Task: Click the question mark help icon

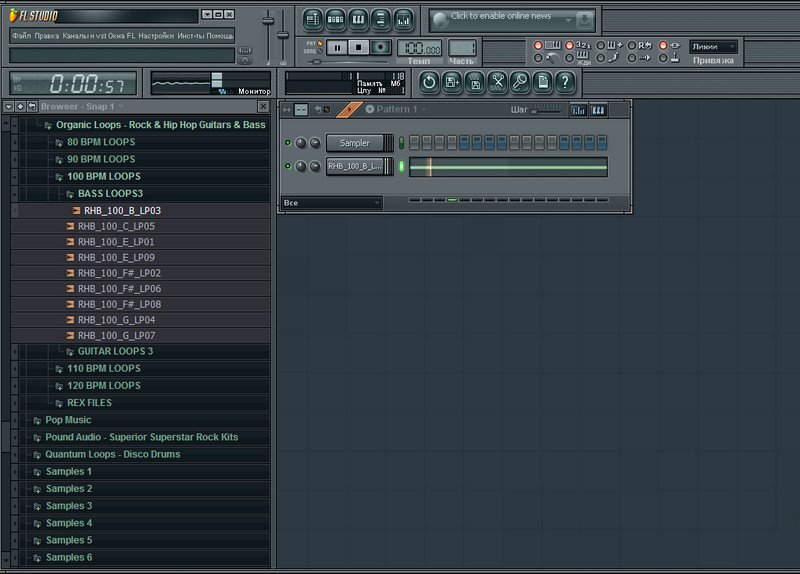Action: (565, 82)
